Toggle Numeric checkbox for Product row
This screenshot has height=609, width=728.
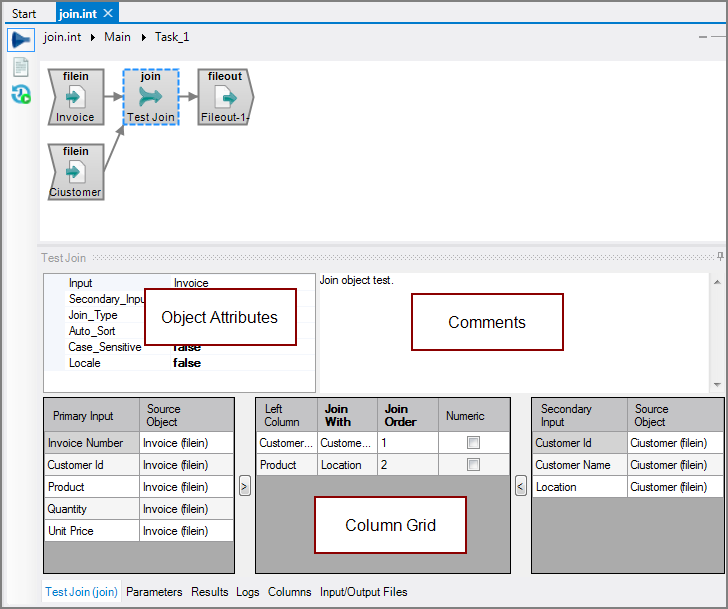click(474, 465)
